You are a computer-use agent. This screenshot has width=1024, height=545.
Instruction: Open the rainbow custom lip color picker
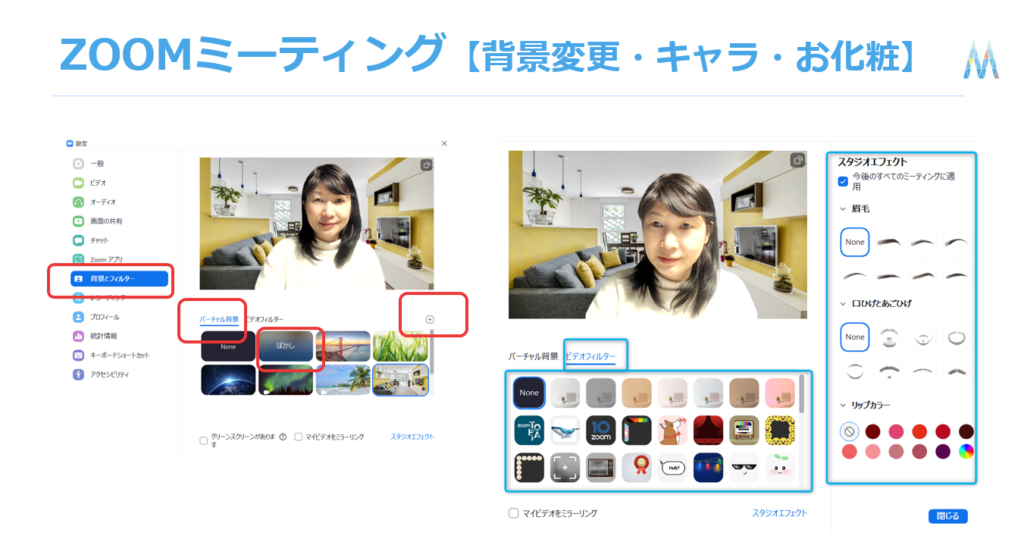point(966,452)
